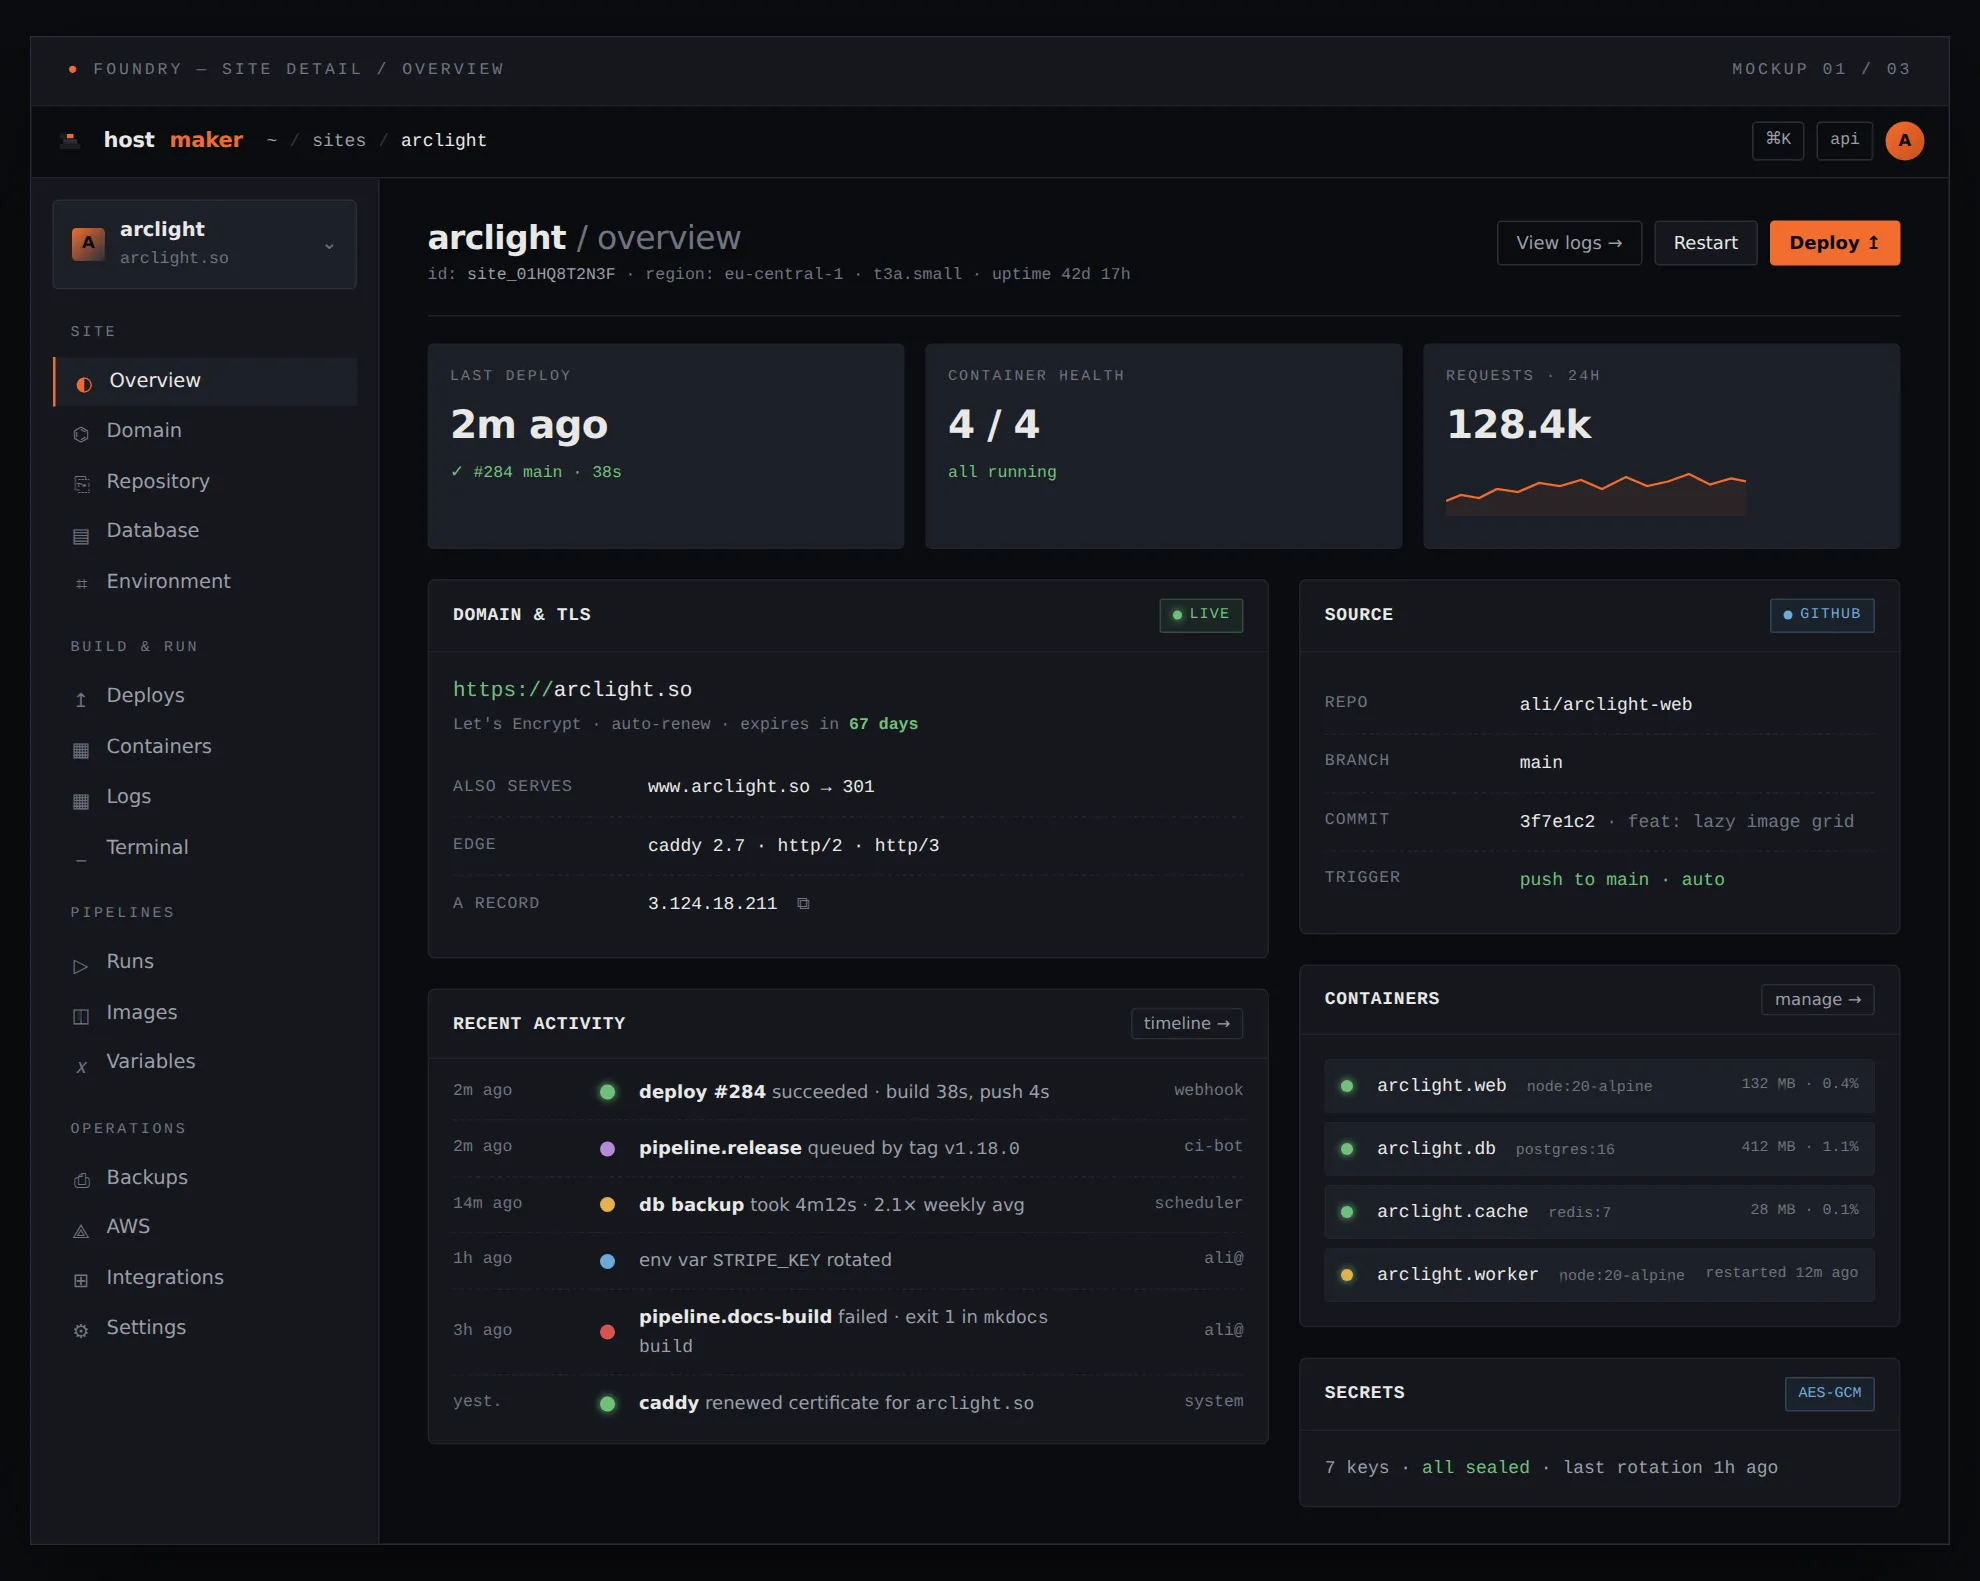The height and width of the screenshot is (1581, 1980).
Task: Go to Domain section
Action: pyautogui.click(x=205, y=431)
